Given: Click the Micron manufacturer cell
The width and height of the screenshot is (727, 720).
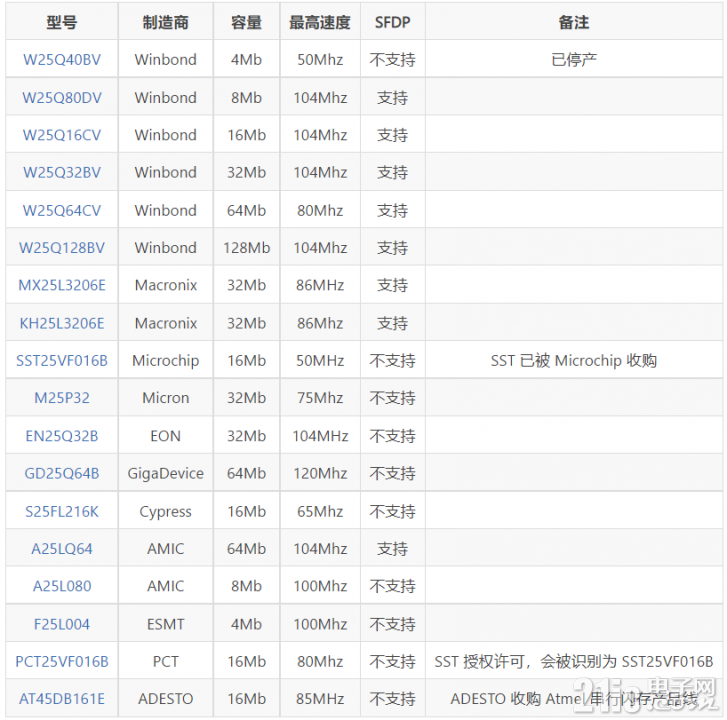Looking at the screenshot, I should [166, 398].
